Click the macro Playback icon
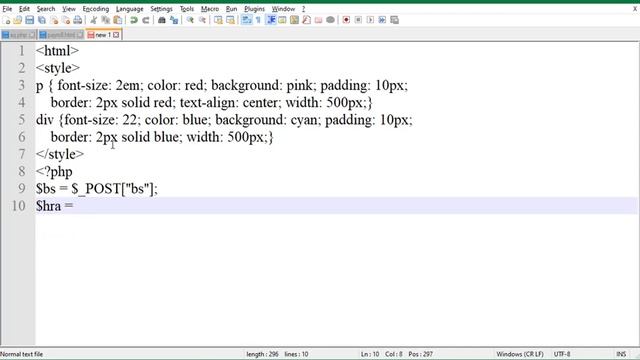 370,20
